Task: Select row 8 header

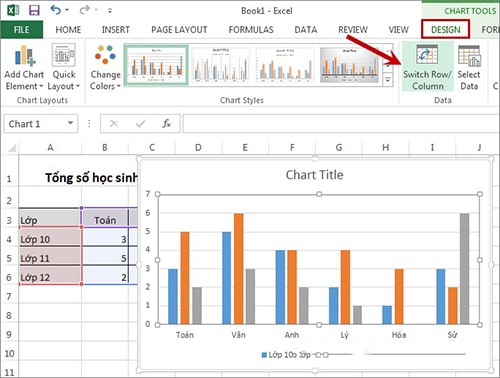Action: click(x=9, y=315)
